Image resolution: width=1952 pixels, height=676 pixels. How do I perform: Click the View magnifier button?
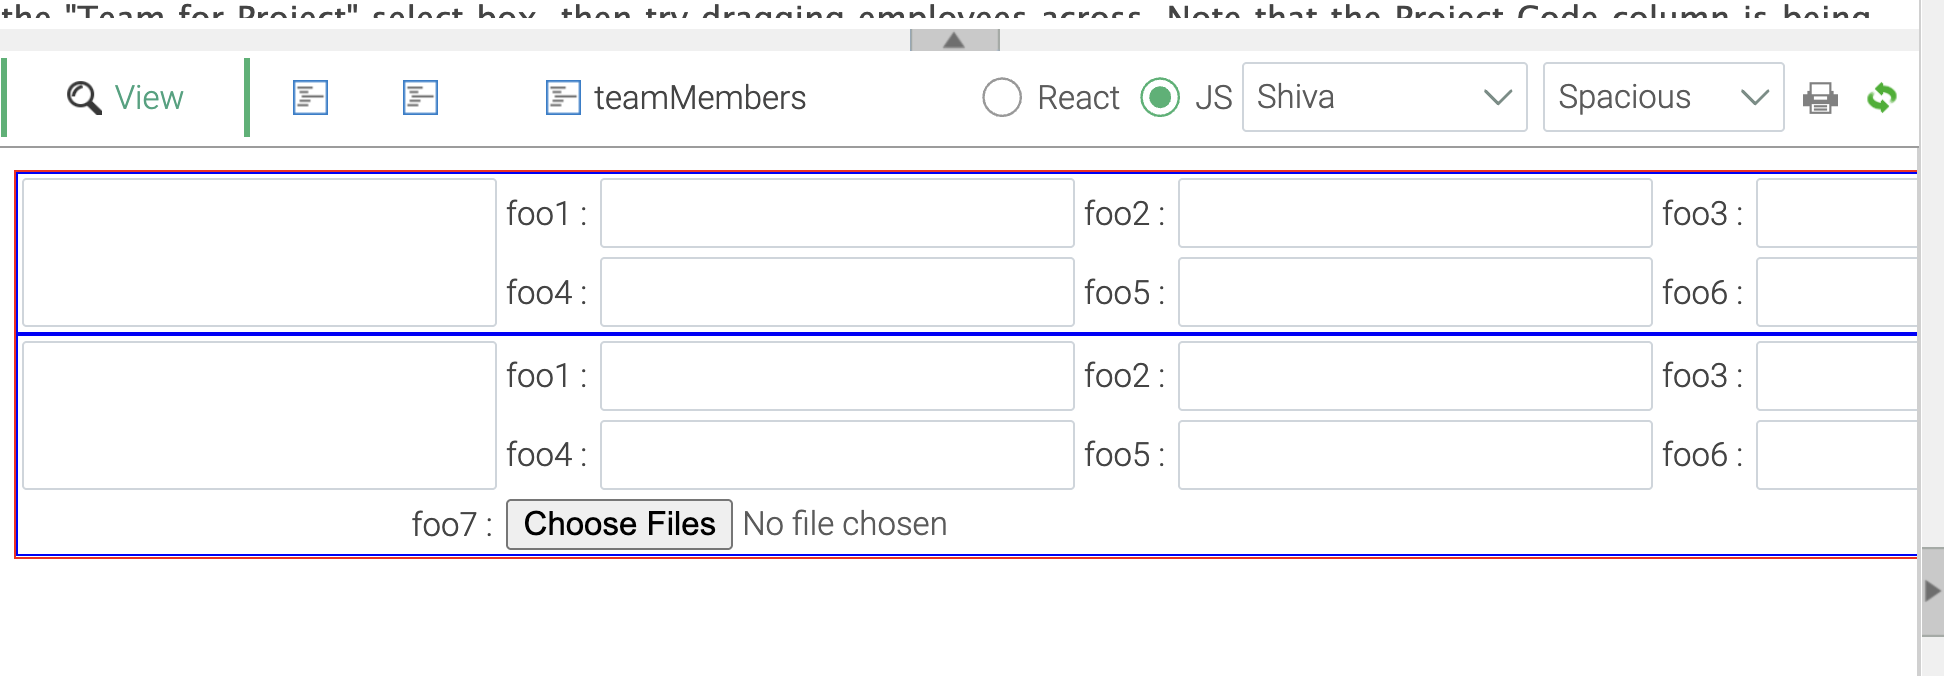(x=125, y=98)
